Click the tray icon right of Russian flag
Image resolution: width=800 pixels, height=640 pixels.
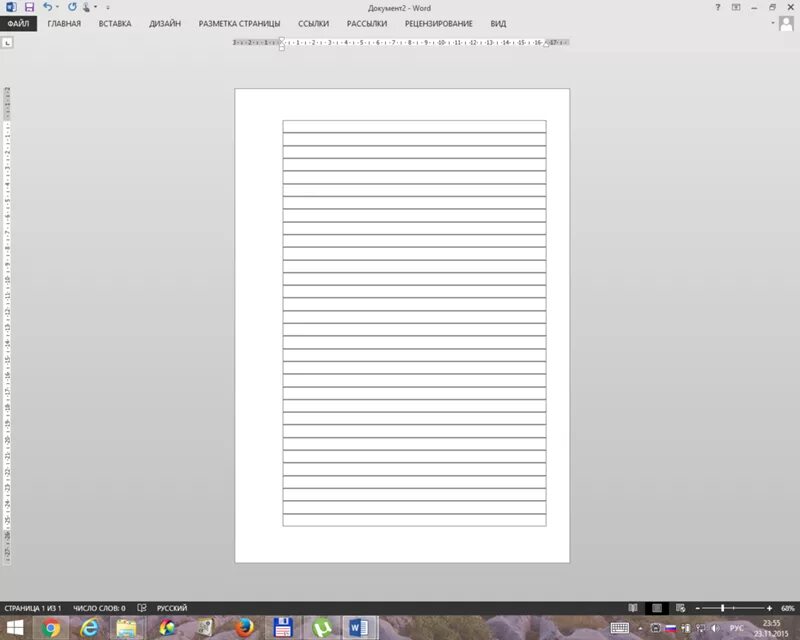point(686,628)
